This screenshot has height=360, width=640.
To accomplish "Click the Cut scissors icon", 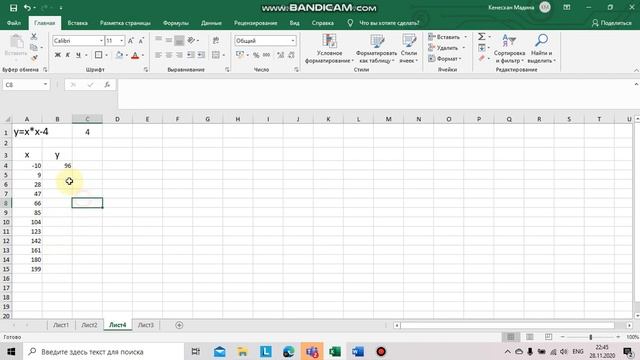I will 34,37.
